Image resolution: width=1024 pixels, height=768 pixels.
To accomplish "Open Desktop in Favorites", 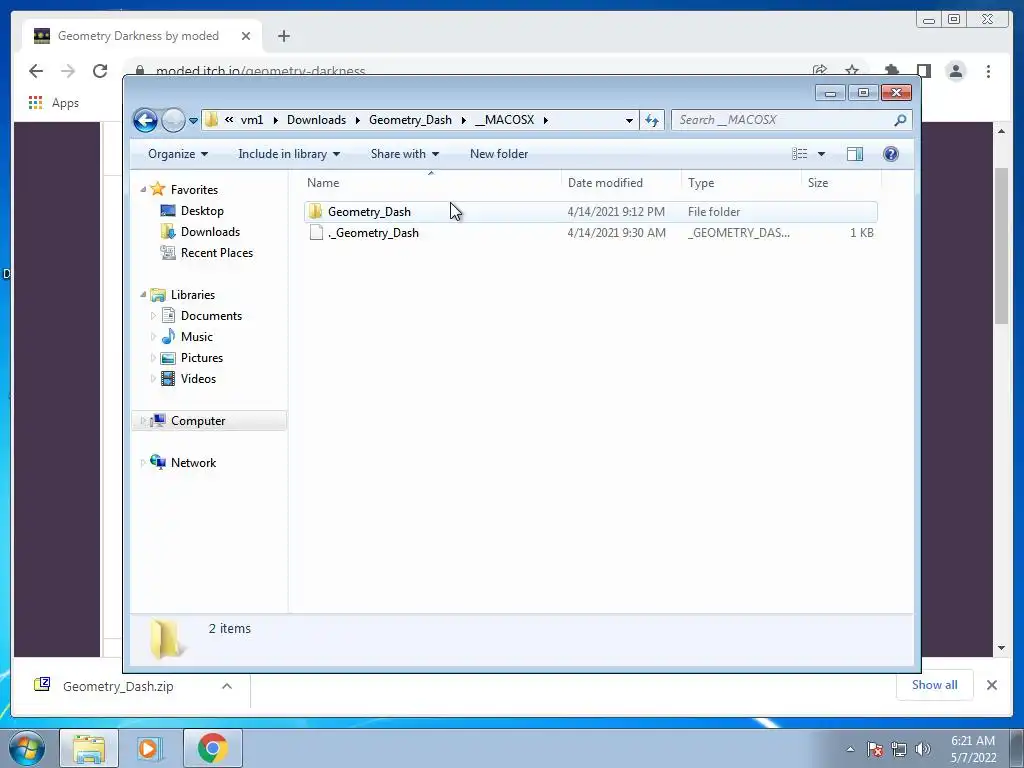I will [x=202, y=211].
